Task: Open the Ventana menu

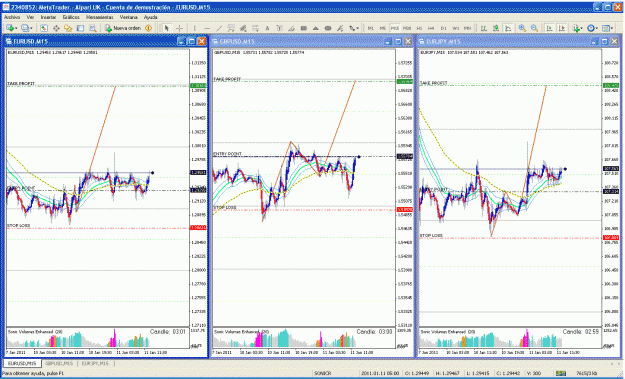Action: coord(129,17)
